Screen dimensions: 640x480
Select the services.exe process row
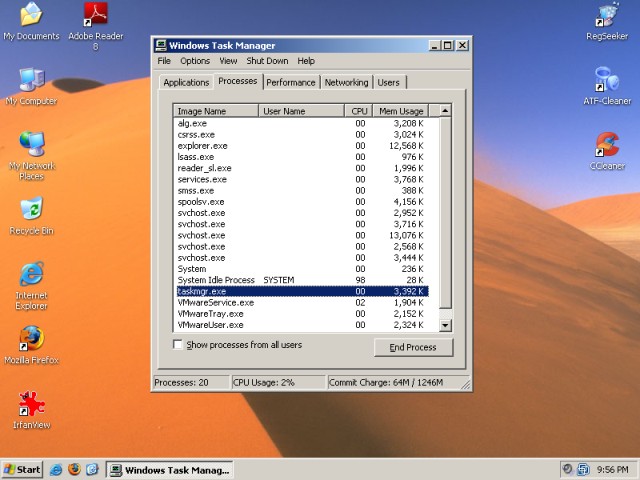click(301, 179)
